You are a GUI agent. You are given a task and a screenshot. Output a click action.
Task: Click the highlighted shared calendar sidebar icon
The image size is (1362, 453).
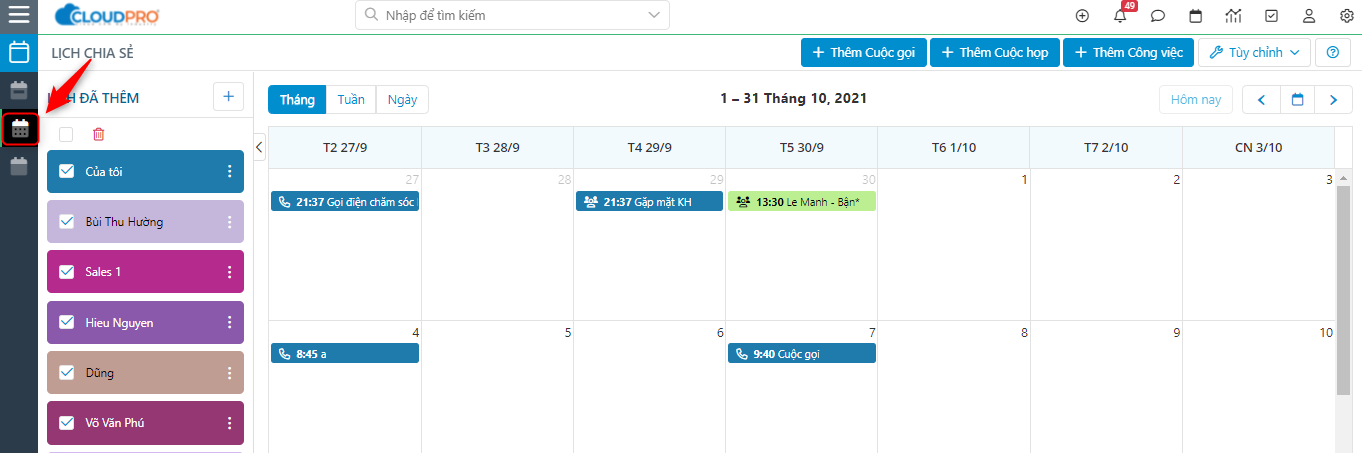[20, 128]
